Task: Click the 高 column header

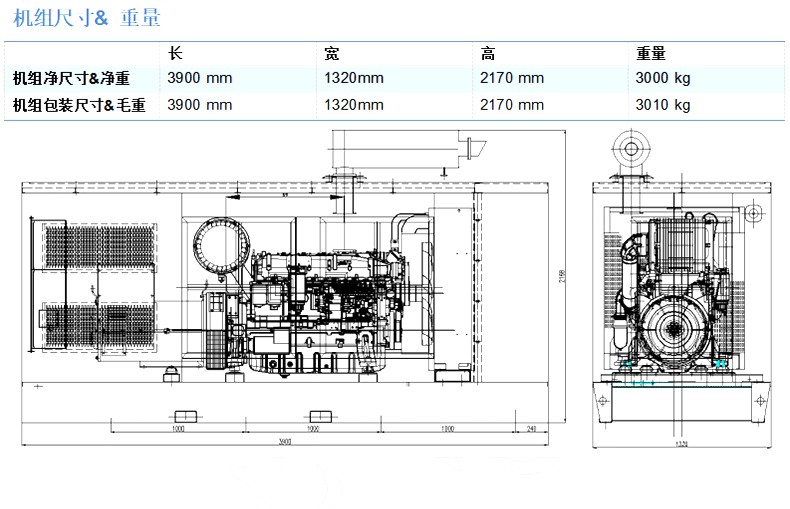Action: 488,54
